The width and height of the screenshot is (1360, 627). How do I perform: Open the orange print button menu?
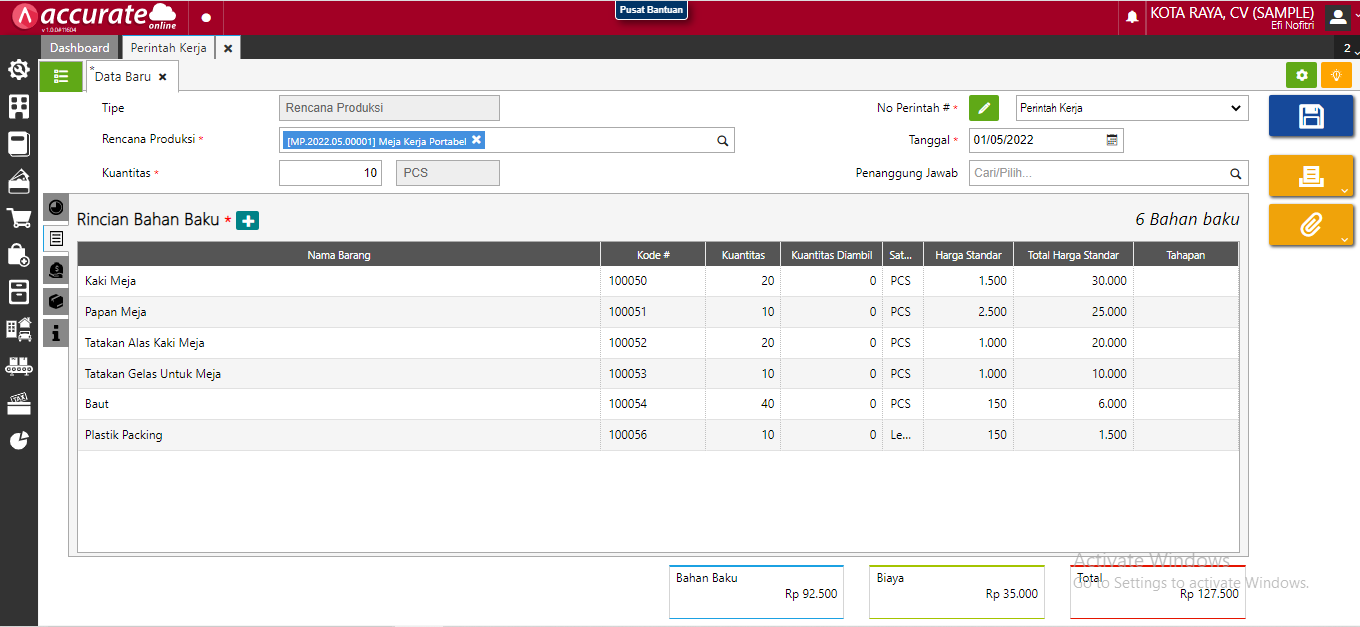1311,176
